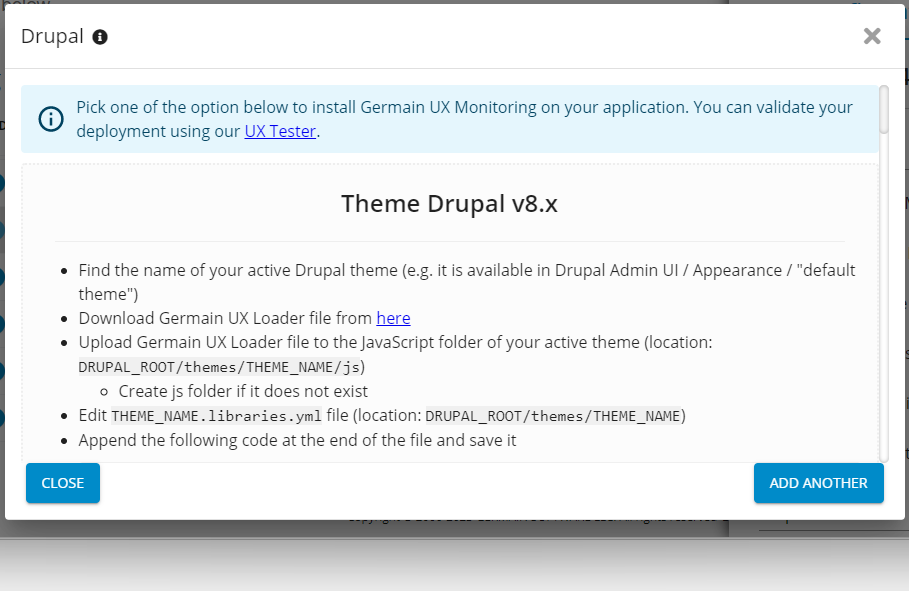Click the 'Upload Germain UX Loader file' step
Image resolution: width=909 pixels, height=591 pixels.
coord(395,342)
